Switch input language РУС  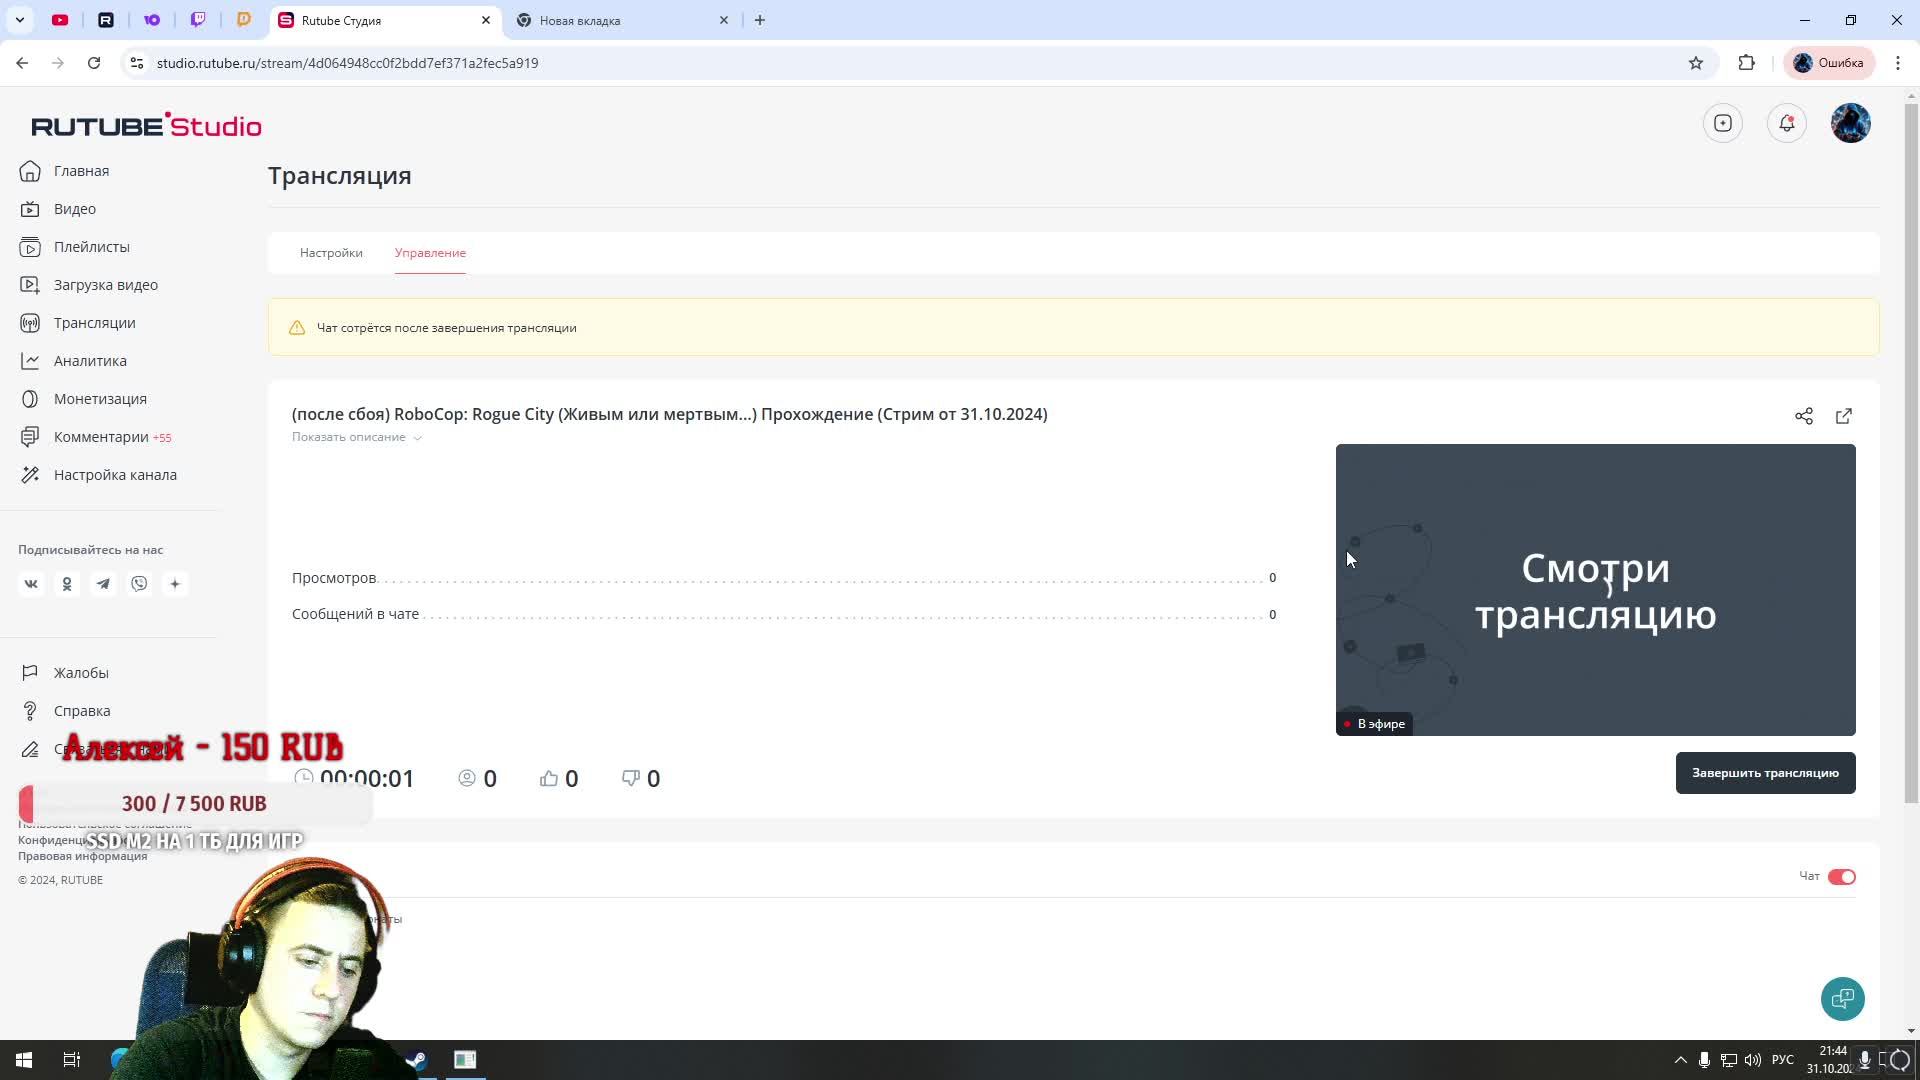pyautogui.click(x=1783, y=1060)
